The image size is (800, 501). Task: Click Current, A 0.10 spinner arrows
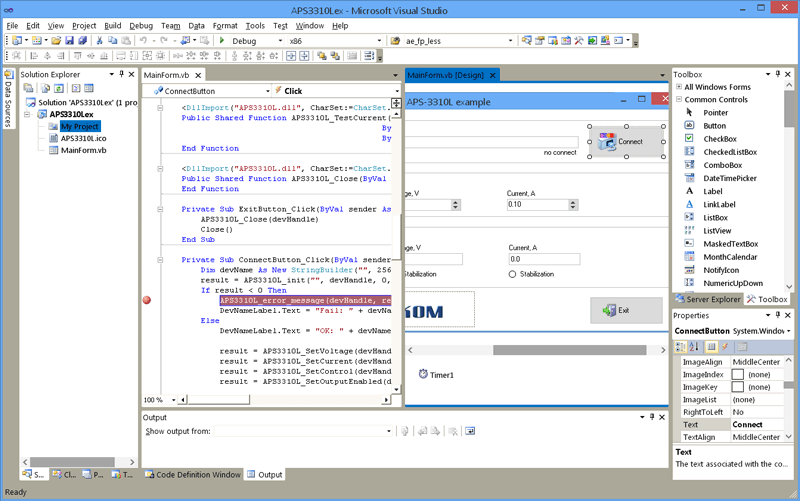573,205
